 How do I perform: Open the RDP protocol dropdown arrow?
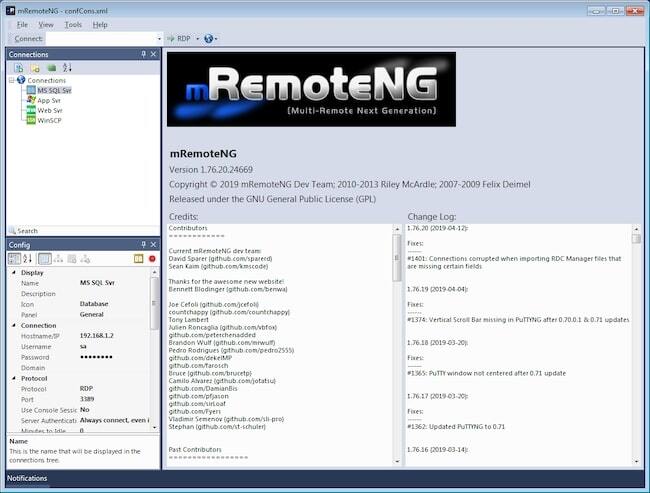197,39
